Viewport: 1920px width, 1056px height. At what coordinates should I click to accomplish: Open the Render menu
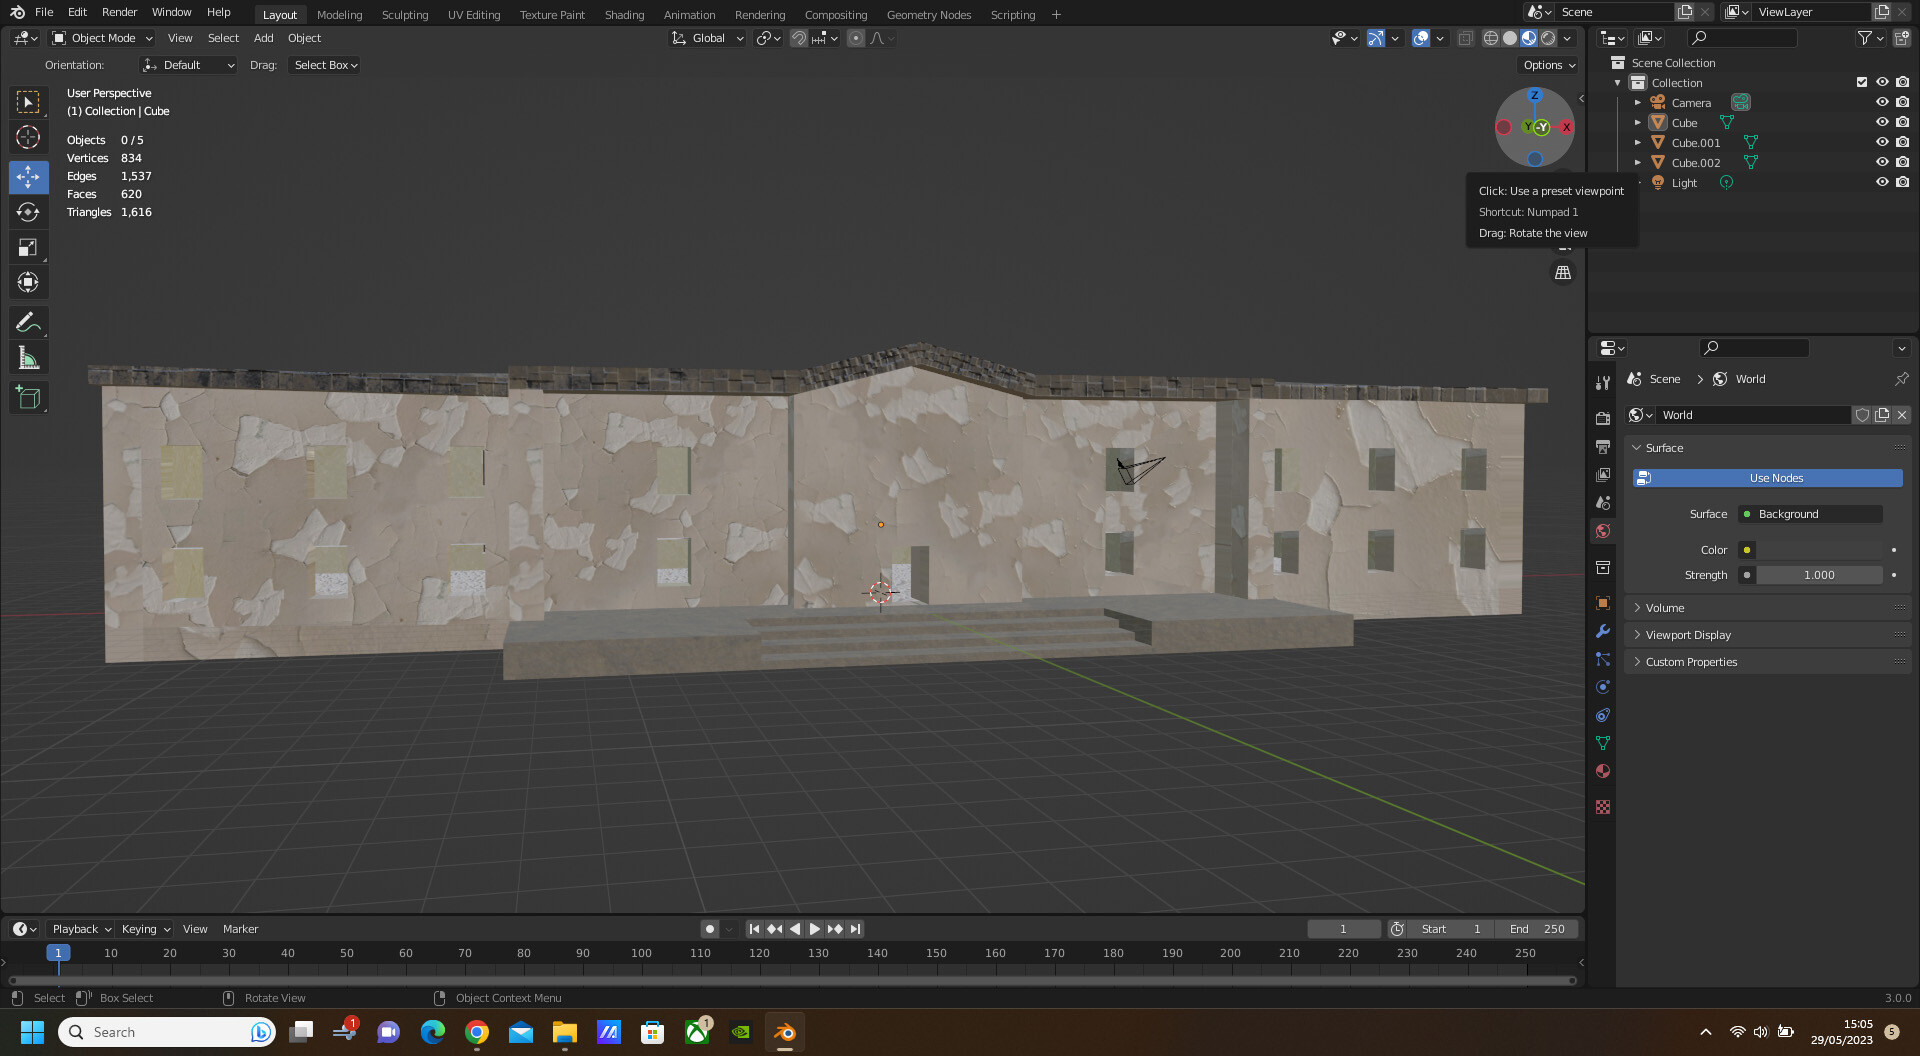click(x=119, y=12)
